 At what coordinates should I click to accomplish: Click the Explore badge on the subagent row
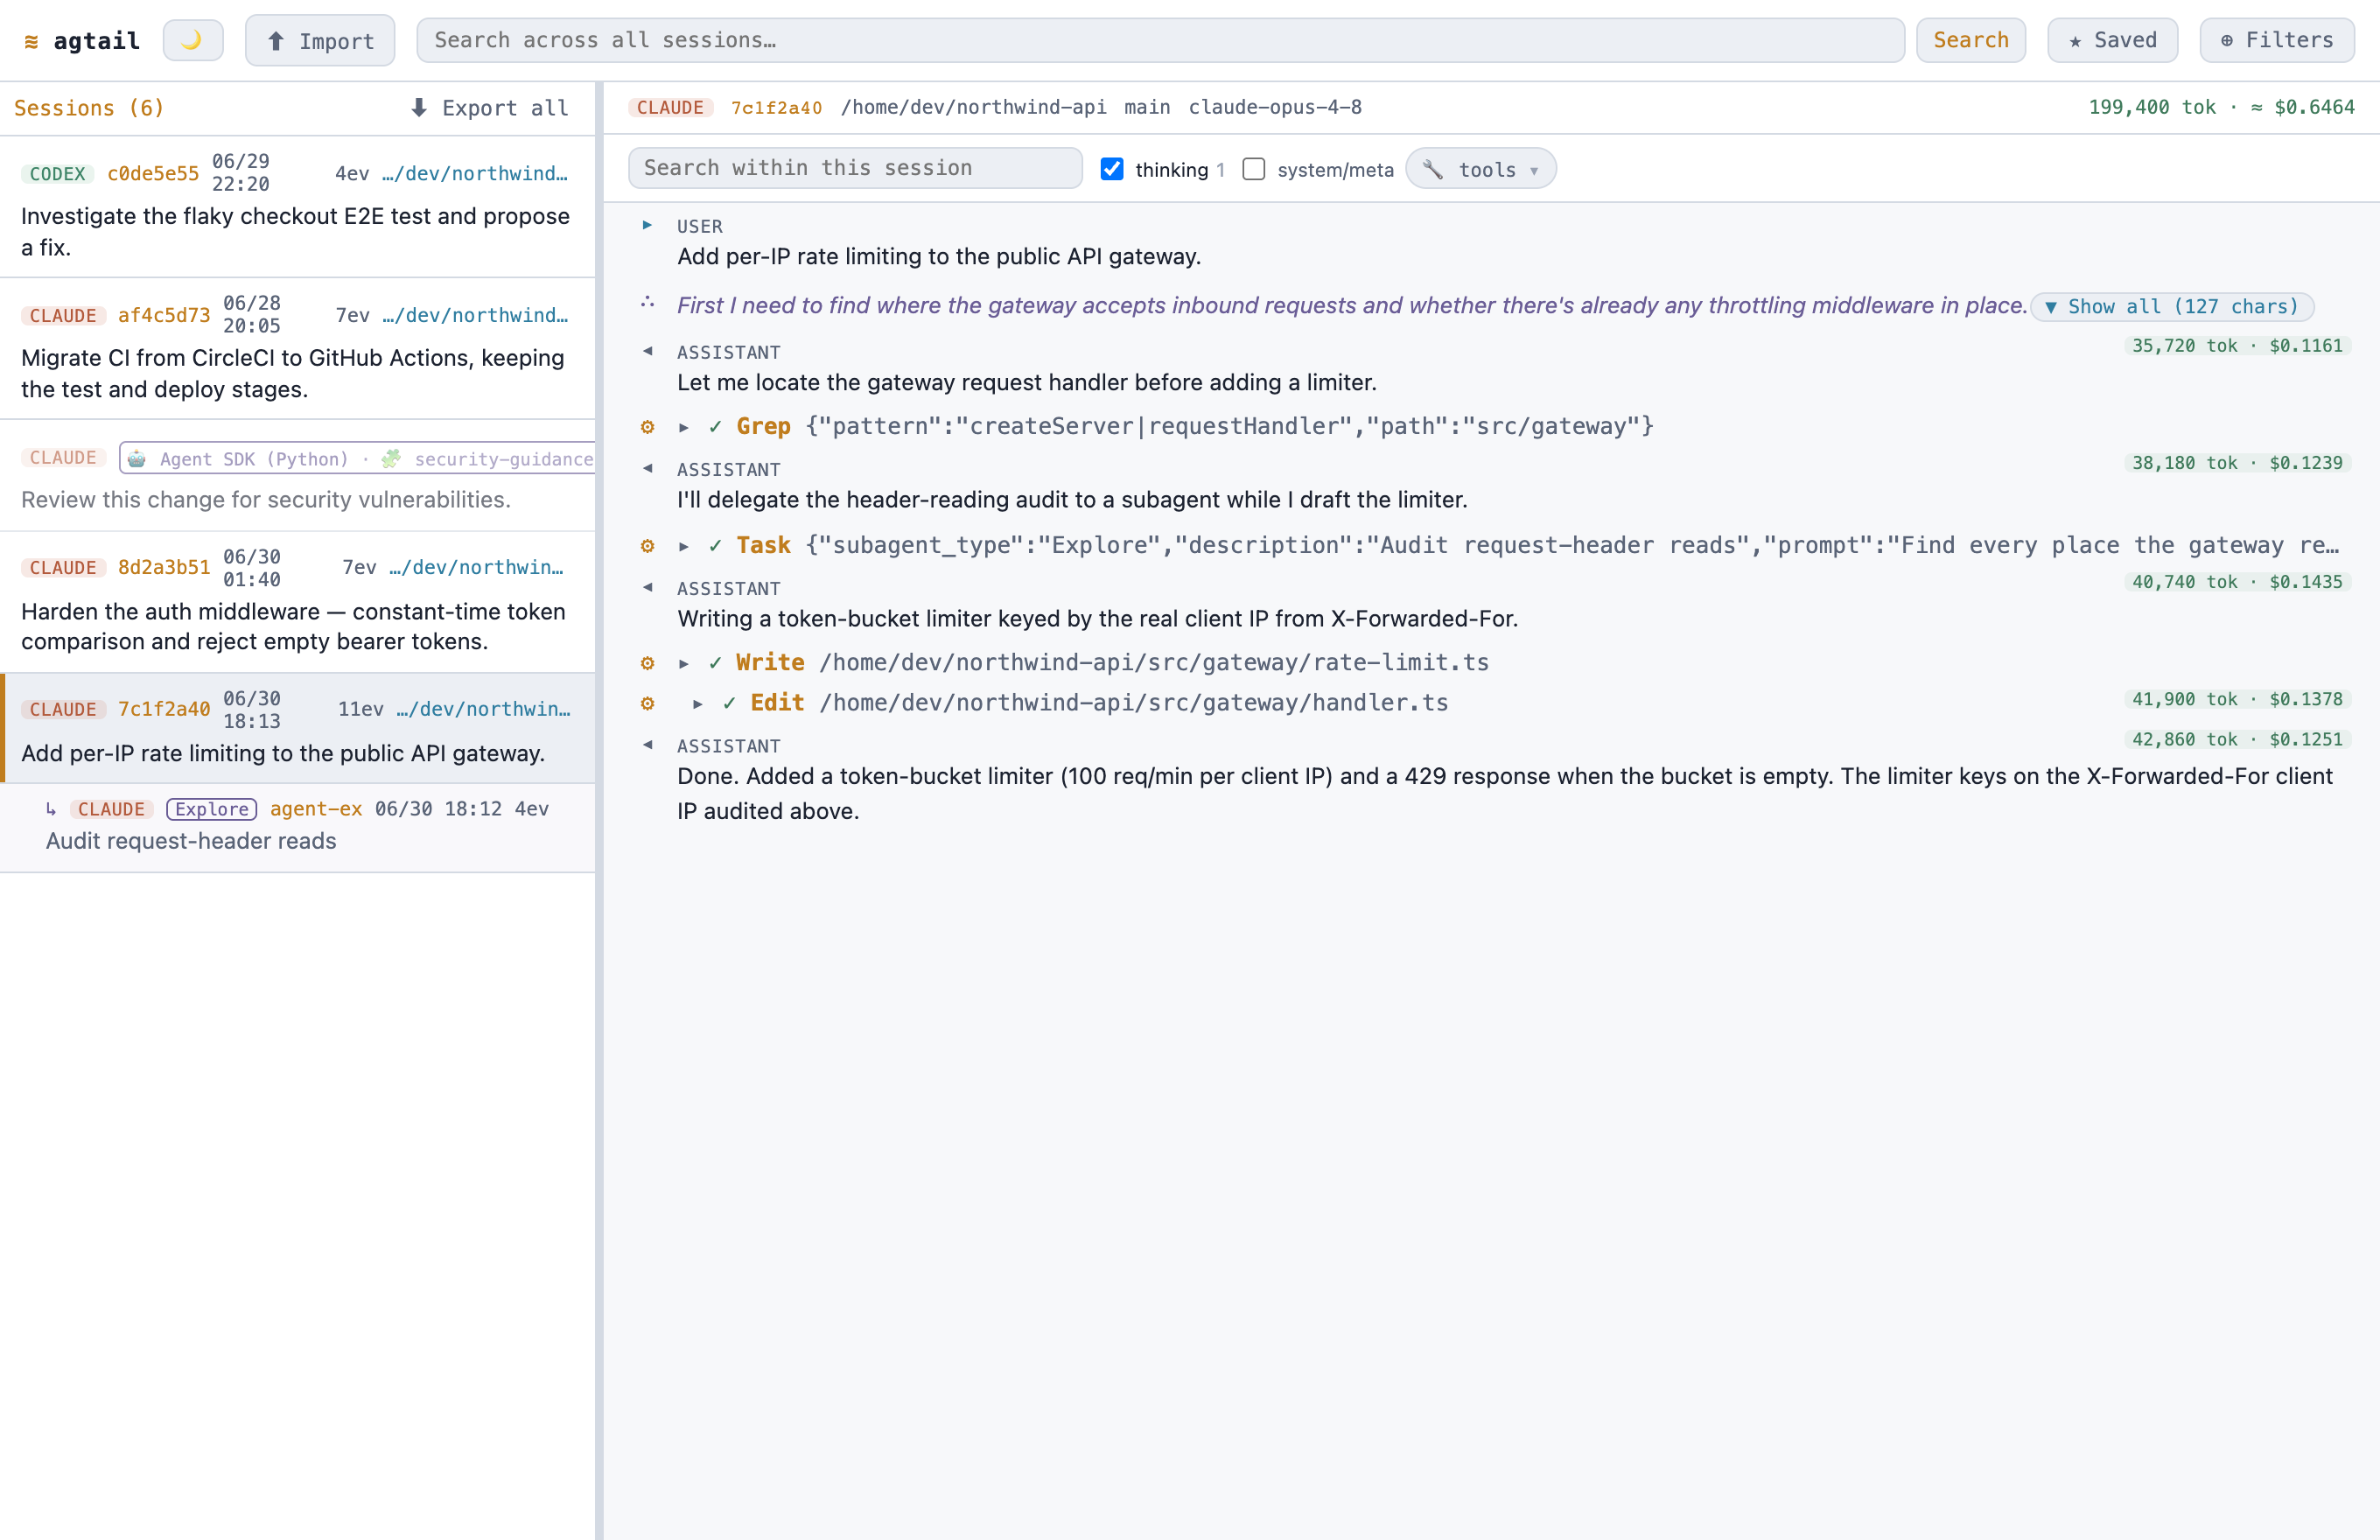click(x=211, y=809)
